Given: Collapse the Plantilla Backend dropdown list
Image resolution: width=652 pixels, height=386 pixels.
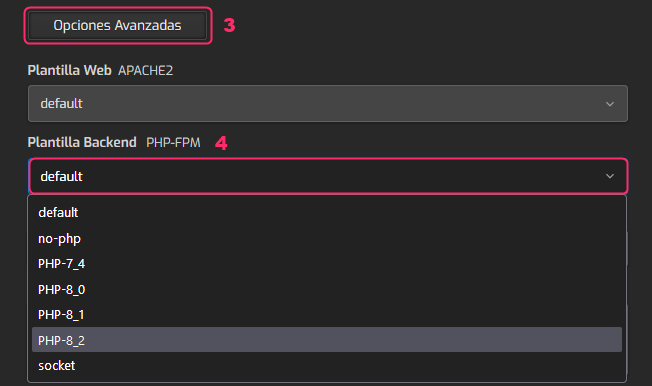Looking at the screenshot, I should click(x=328, y=176).
